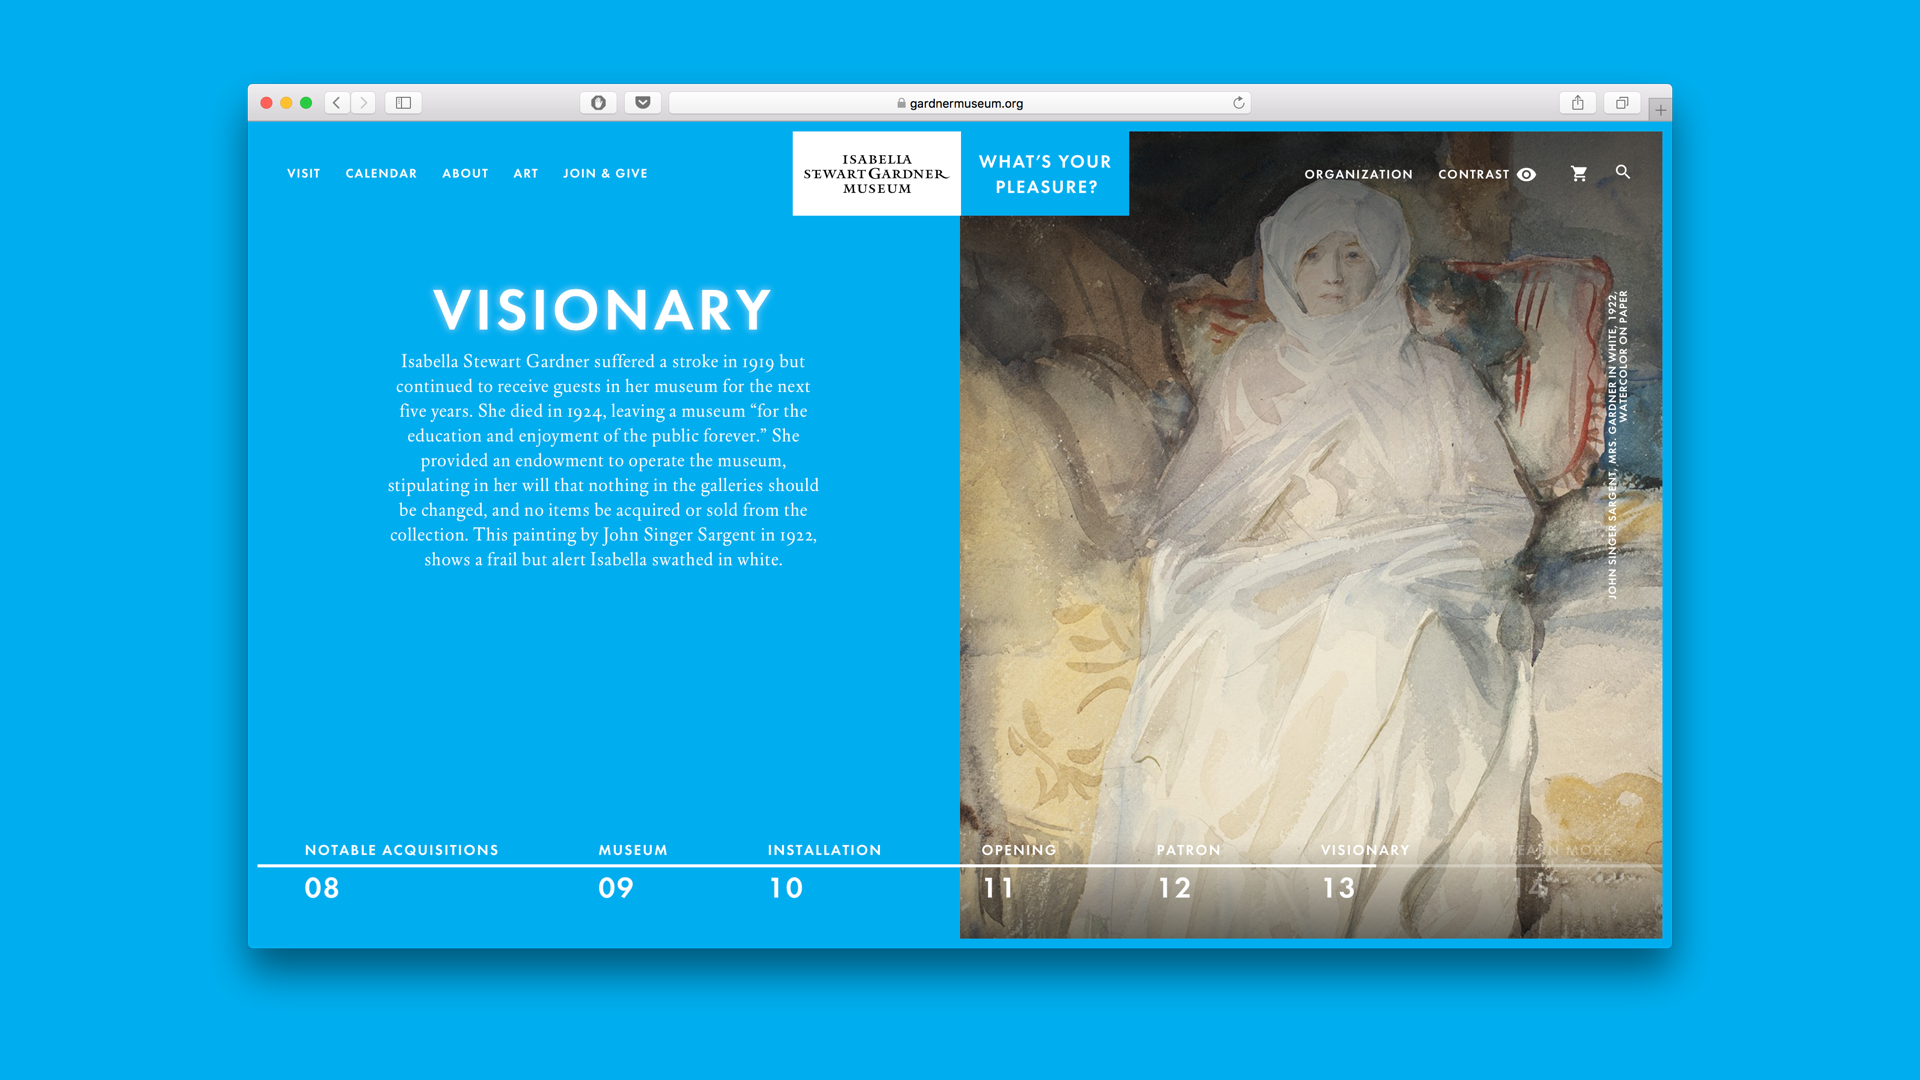Screen dimensions: 1920x1080
Task: Click the faded Learn More slide 14
Action: click(x=1560, y=870)
